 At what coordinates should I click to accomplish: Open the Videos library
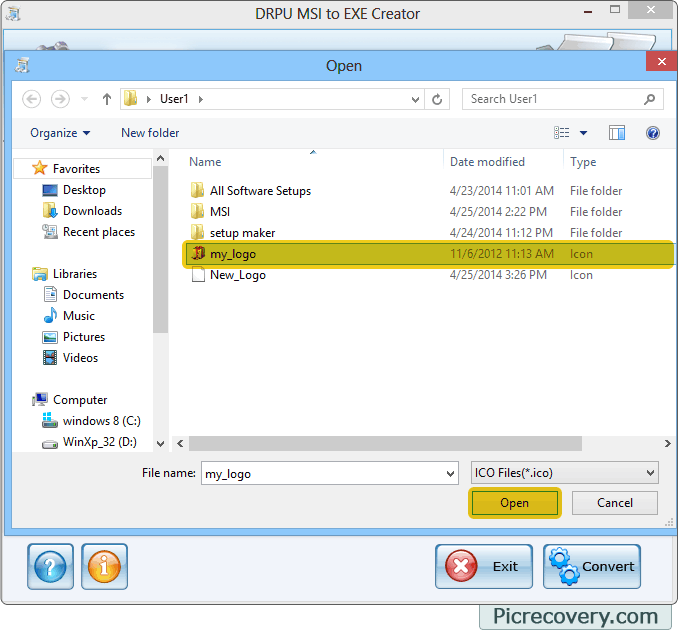point(80,358)
